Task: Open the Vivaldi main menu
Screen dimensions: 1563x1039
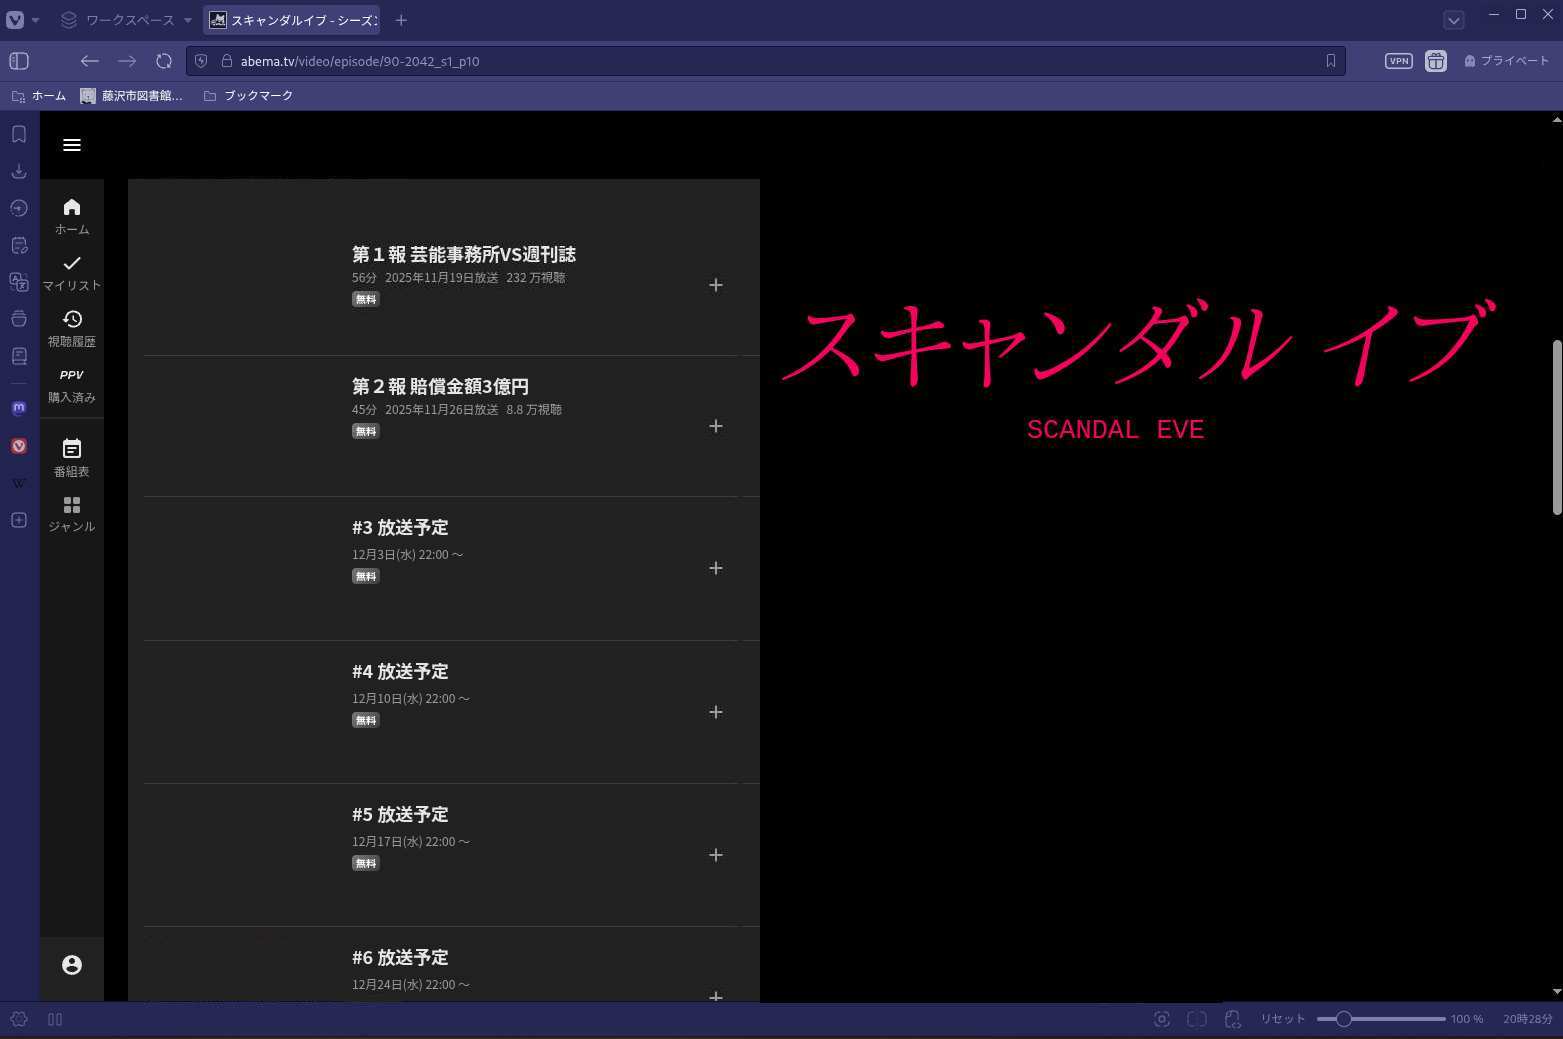Action: pos(16,20)
